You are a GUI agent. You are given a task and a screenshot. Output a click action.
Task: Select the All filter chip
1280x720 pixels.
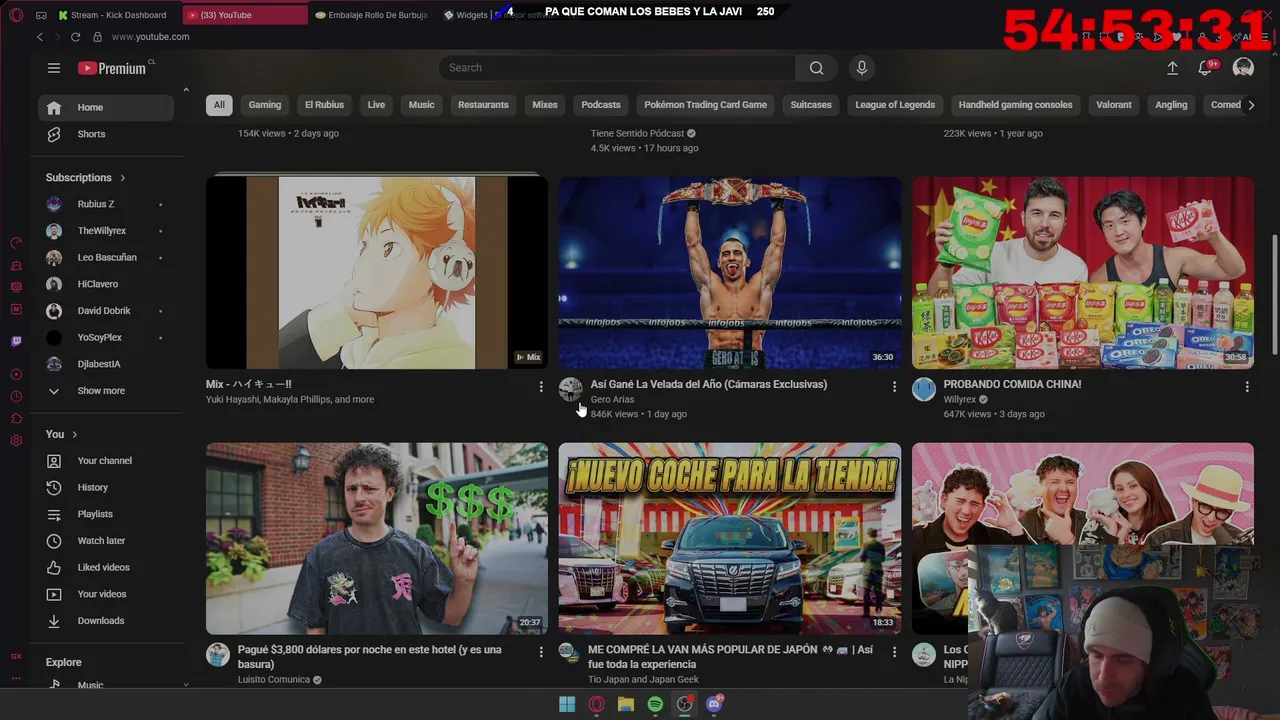(219, 105)
